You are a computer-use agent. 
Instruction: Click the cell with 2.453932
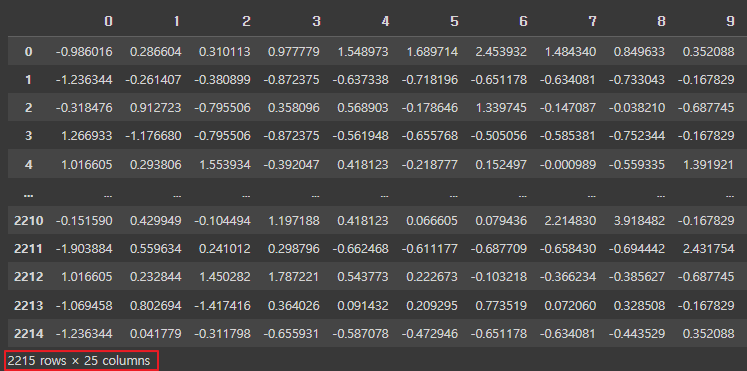point(501,51)
